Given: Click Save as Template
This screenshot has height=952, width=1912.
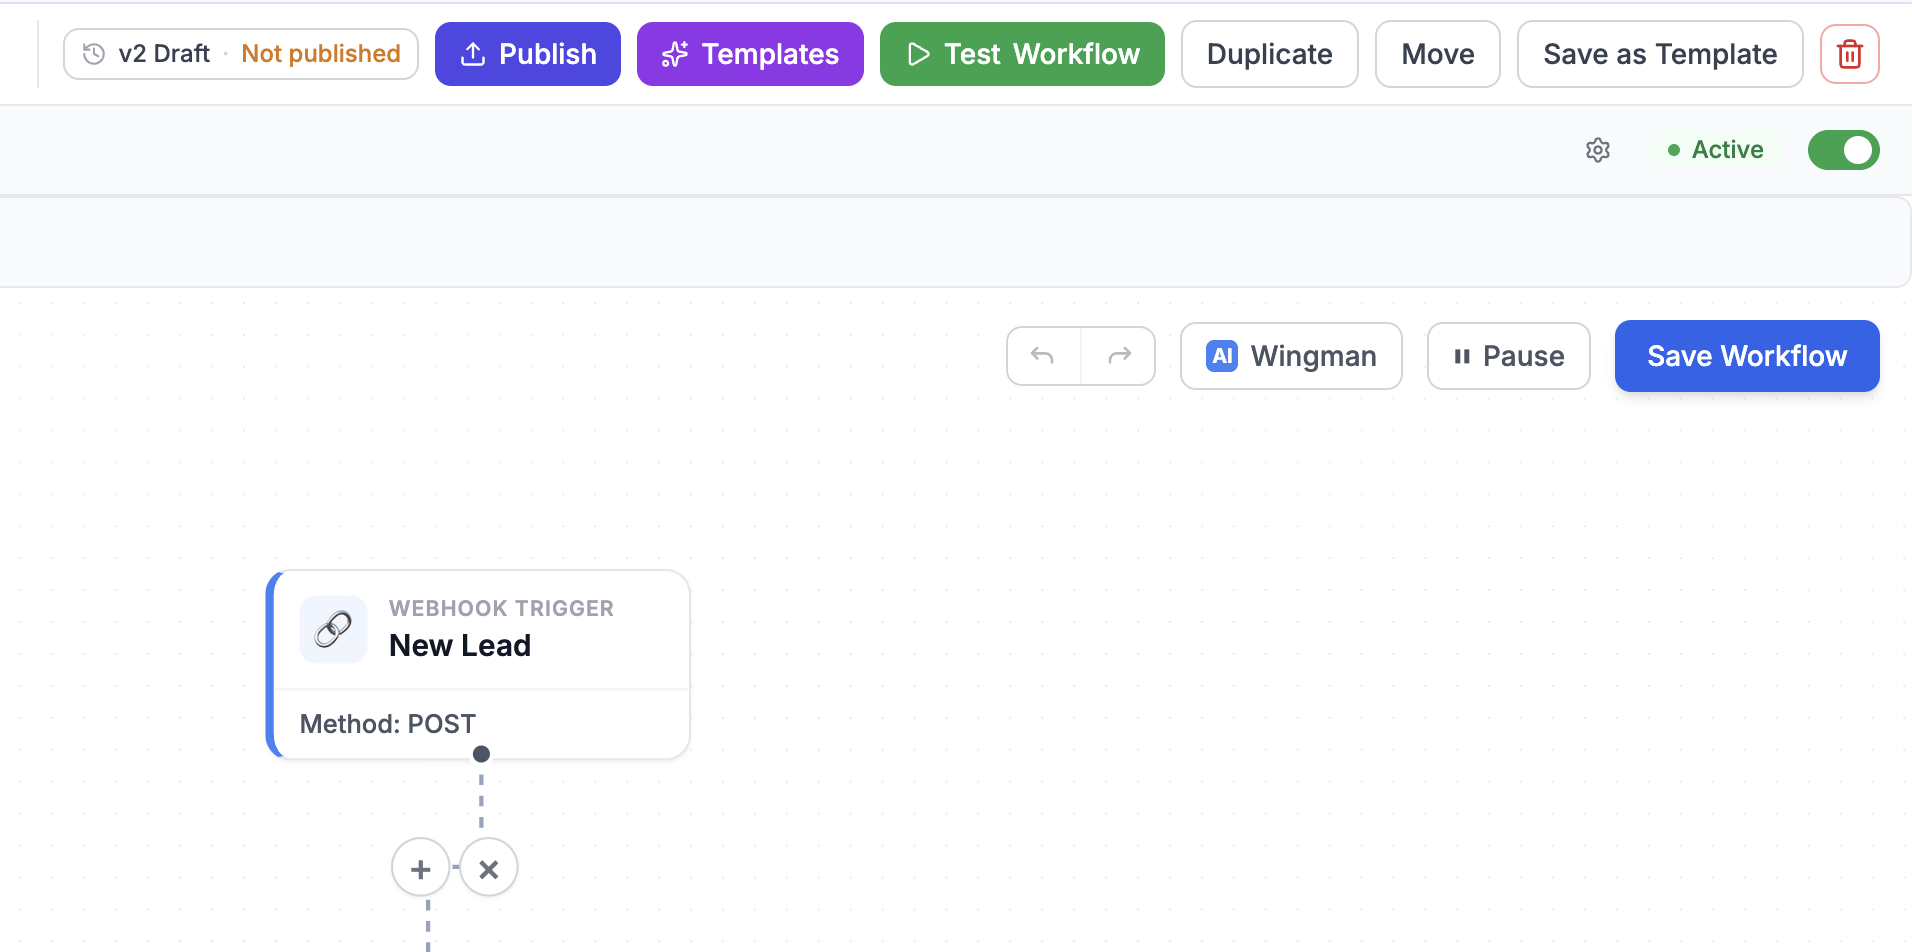Looking at the screenshot, I should (1660, 54).
